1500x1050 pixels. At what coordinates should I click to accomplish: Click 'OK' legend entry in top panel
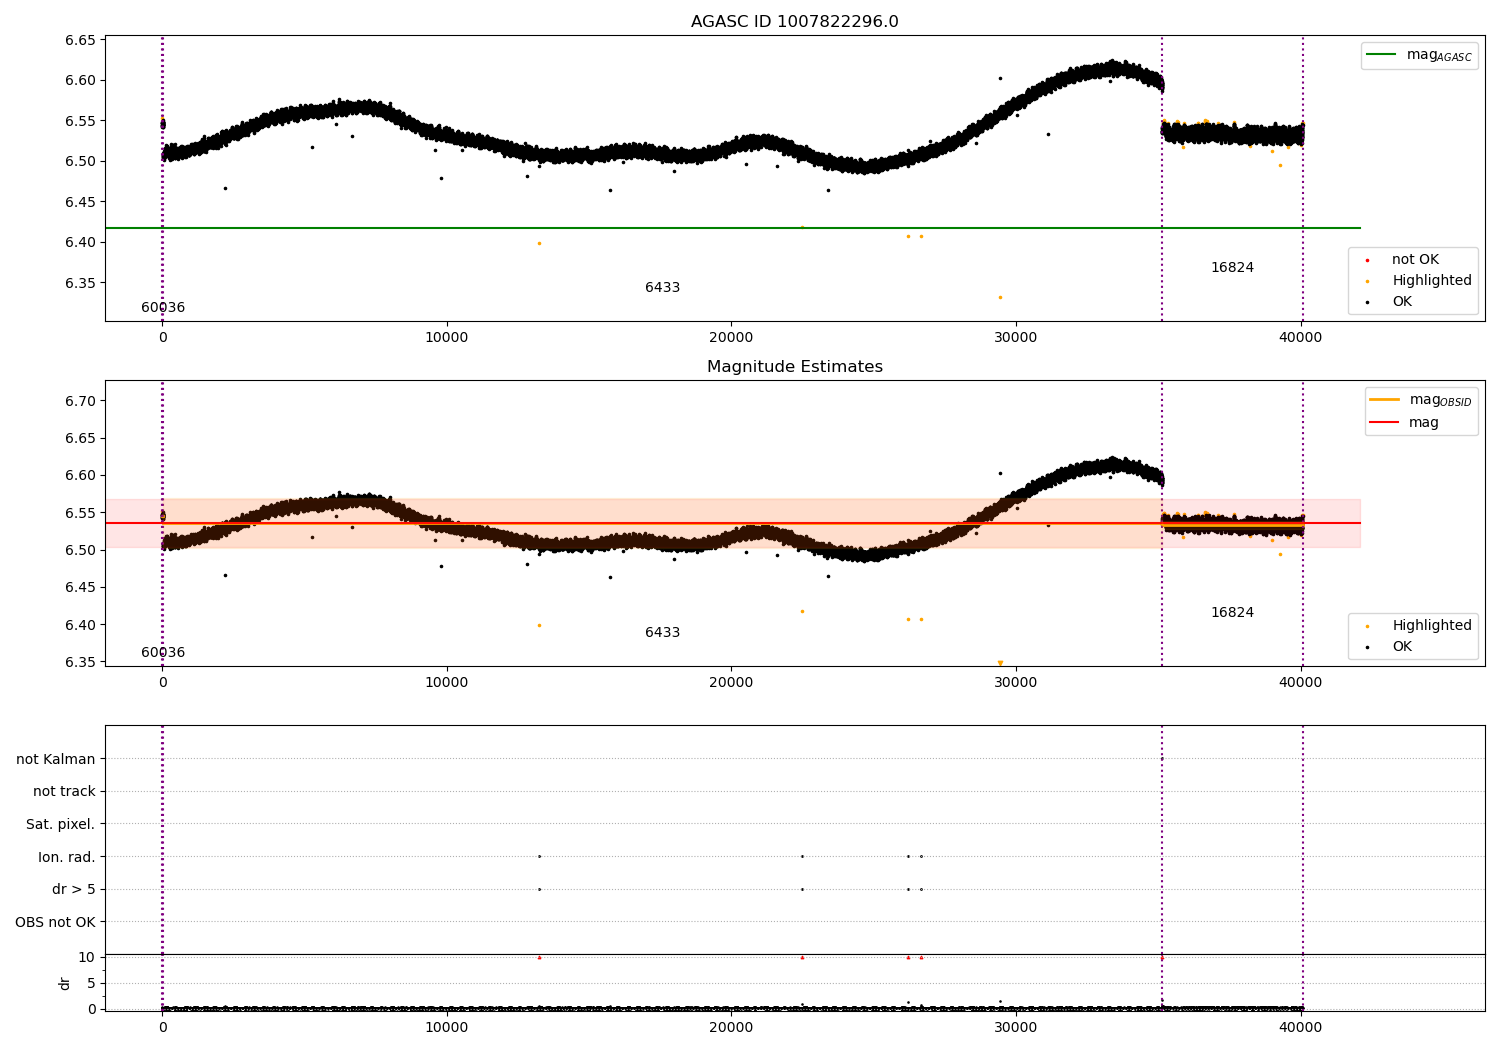(1402, 302)
